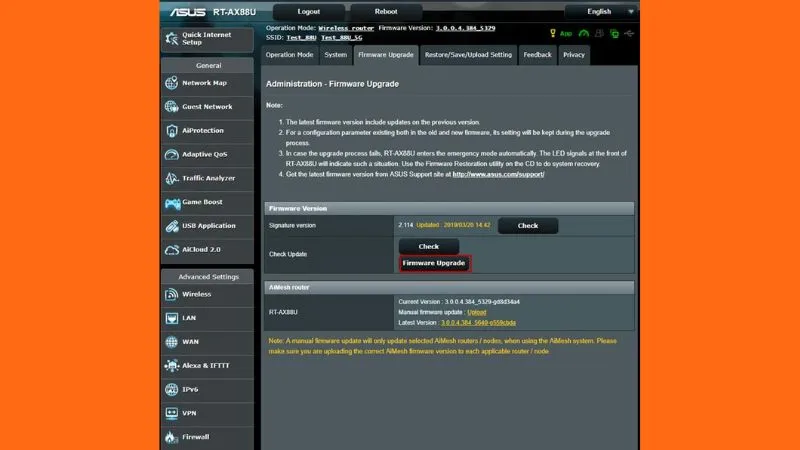This screenshot has width=800, height=450.
Task: Open LAN advanced settings
Action: click(207, 318)
